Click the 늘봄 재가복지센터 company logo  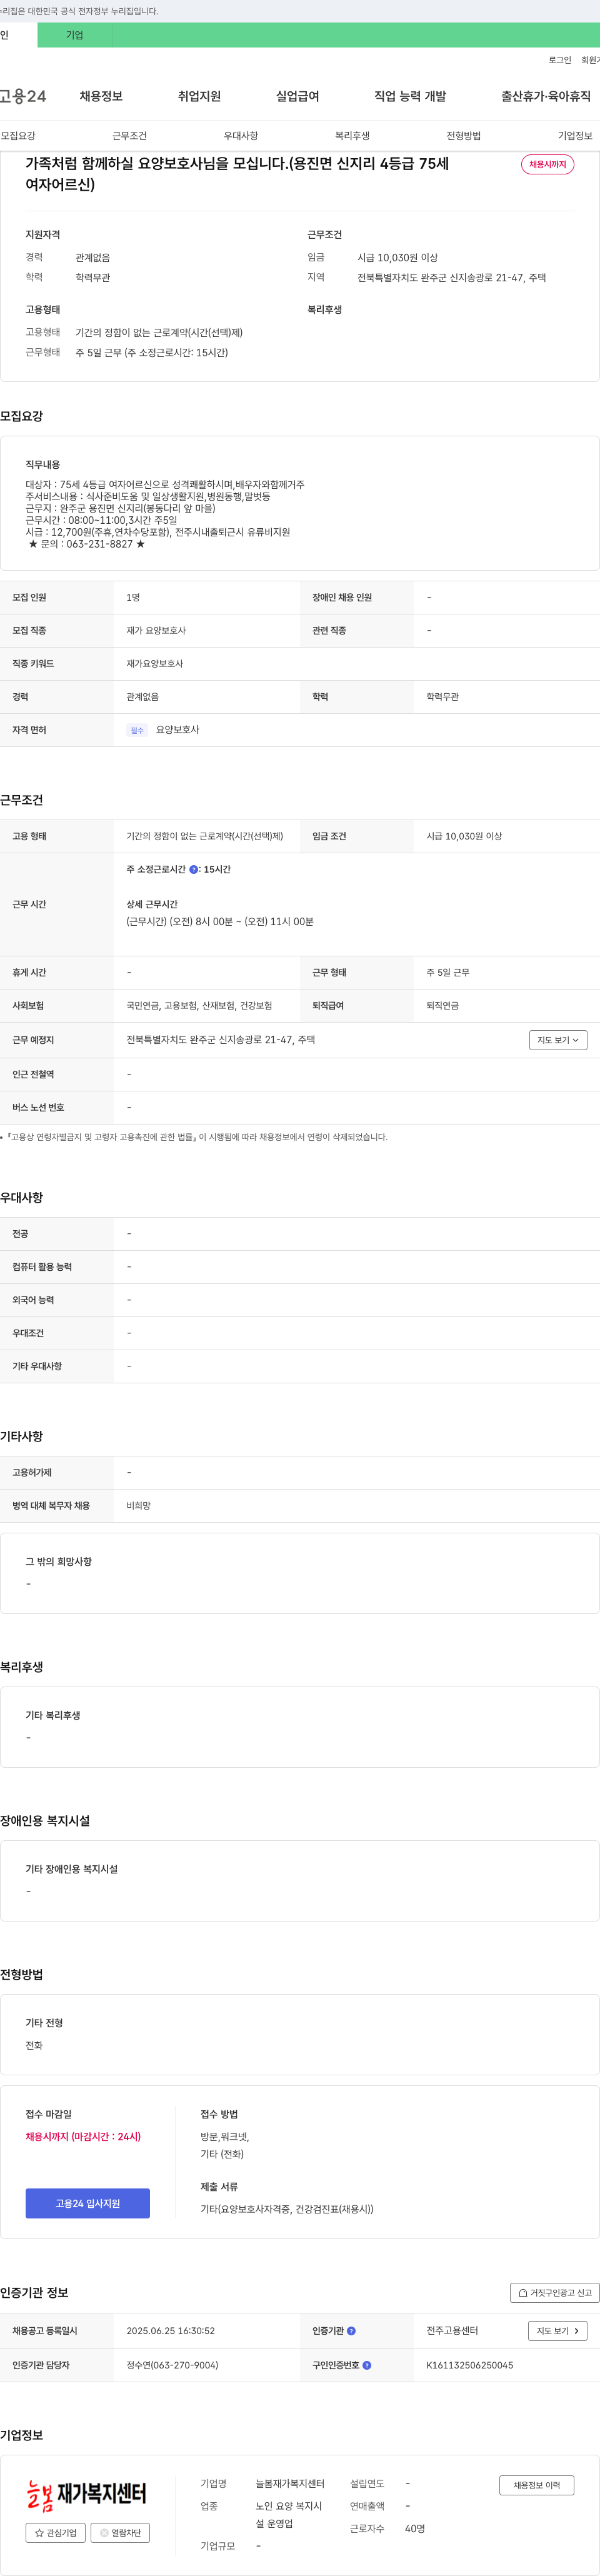87,2495
